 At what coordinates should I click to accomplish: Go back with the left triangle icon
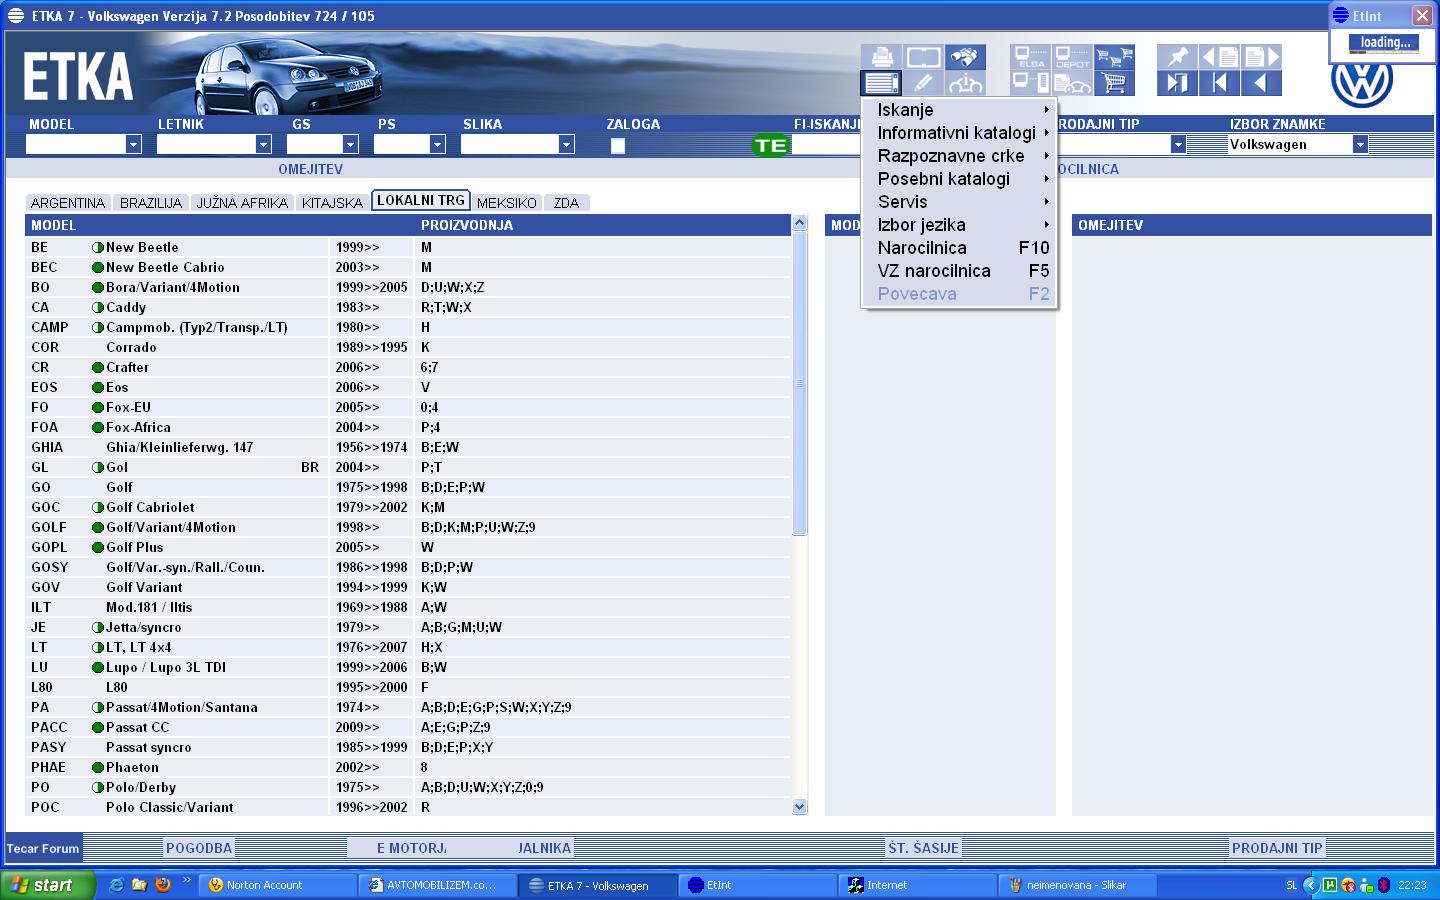pyautogui.click(x=1261, y=83)
